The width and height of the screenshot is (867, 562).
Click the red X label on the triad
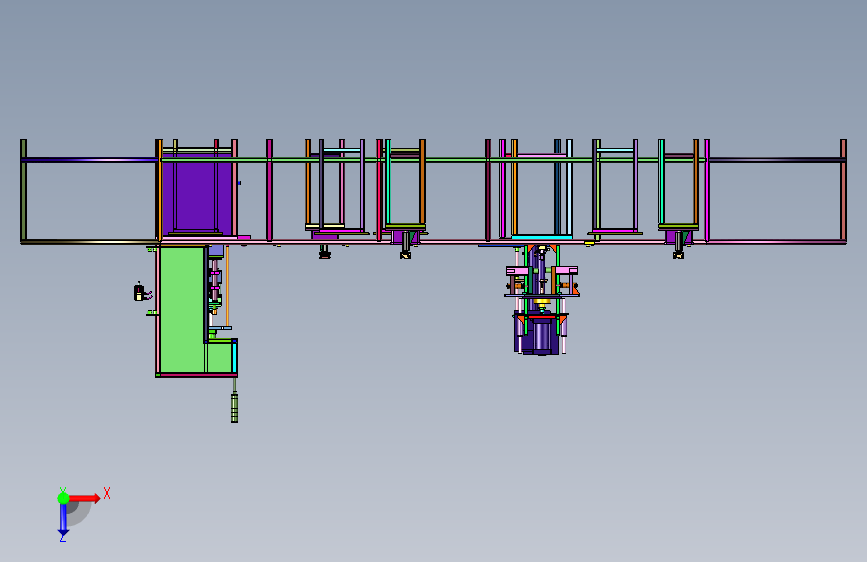pyautogui.click(x=107, y=493)
